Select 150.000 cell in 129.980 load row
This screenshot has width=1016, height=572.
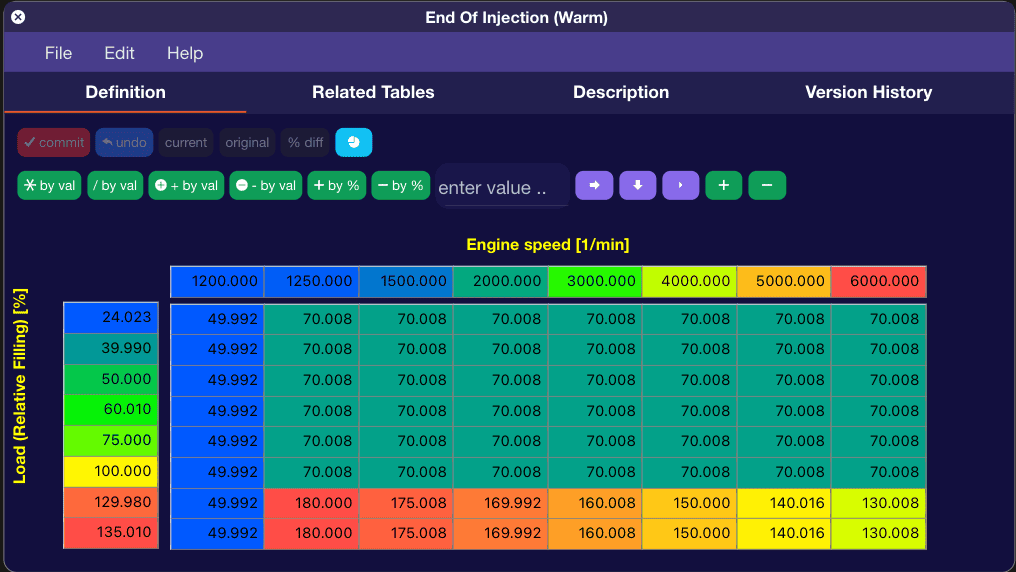(x=690, y=503)
